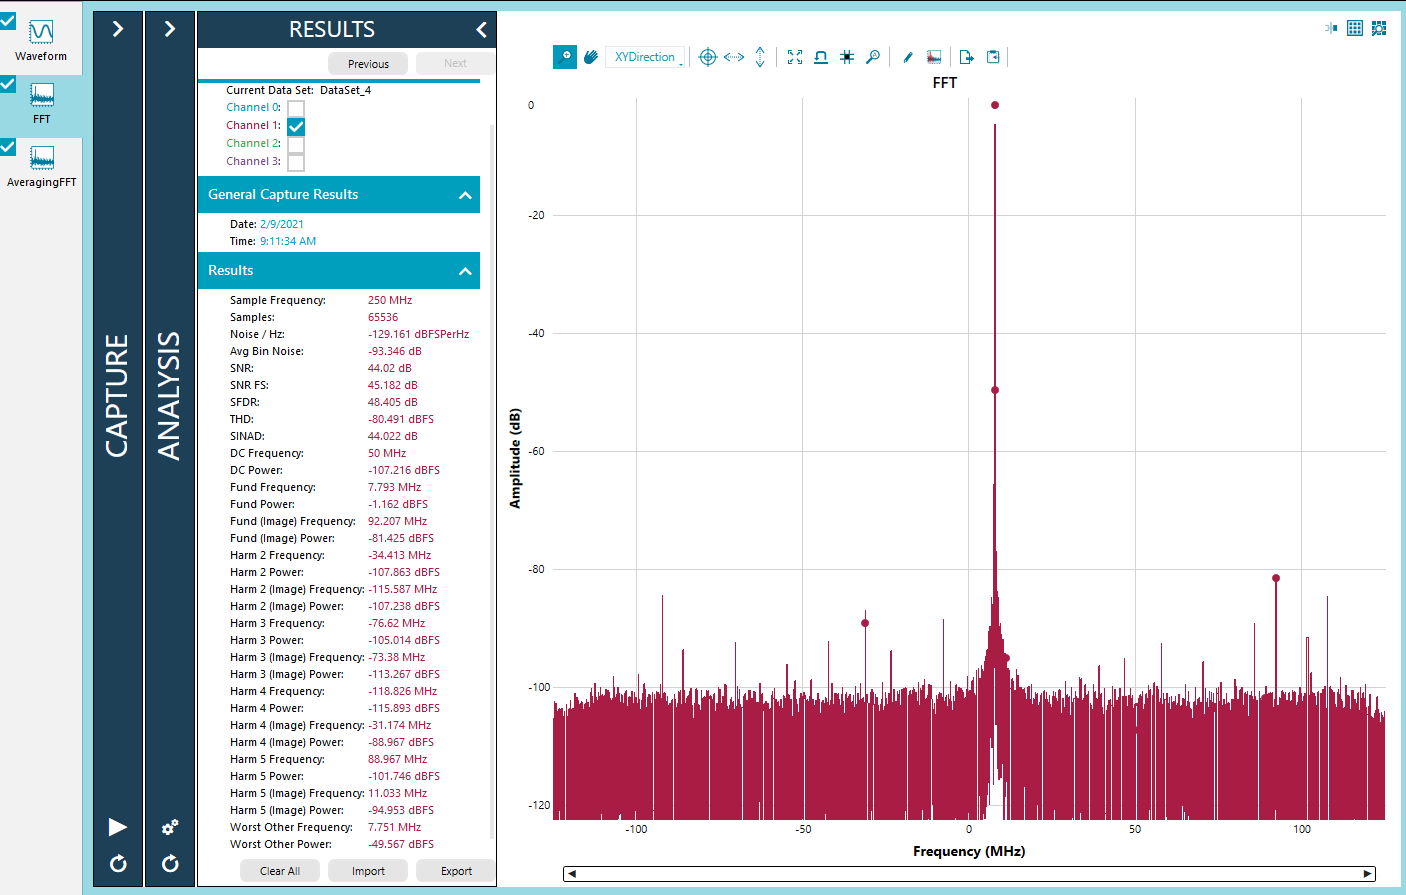Viewport: 1406px width, 895px height.
Task: Click the export document arrow icon
Action: click(x=967, y=57)
